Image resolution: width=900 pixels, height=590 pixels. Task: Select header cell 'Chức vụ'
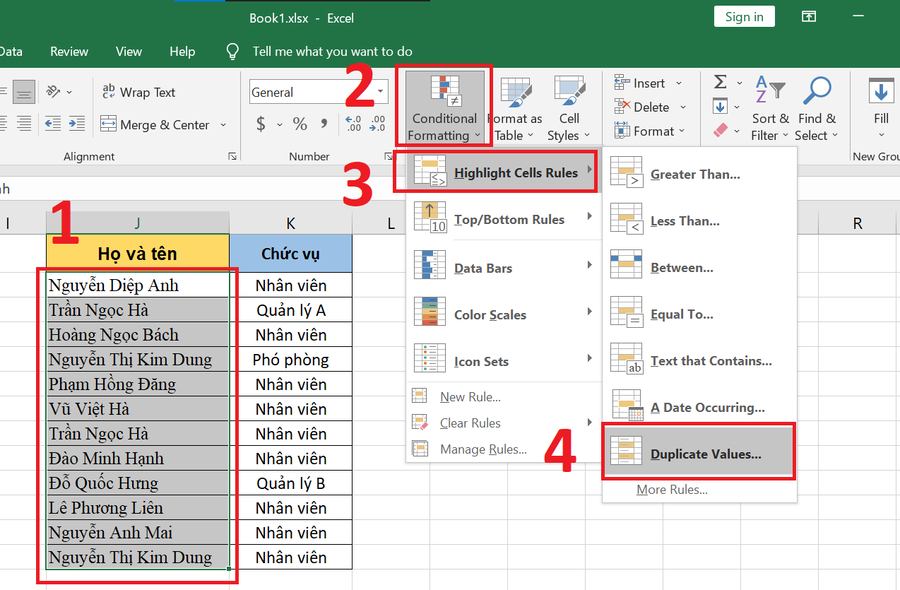(291, 253)
